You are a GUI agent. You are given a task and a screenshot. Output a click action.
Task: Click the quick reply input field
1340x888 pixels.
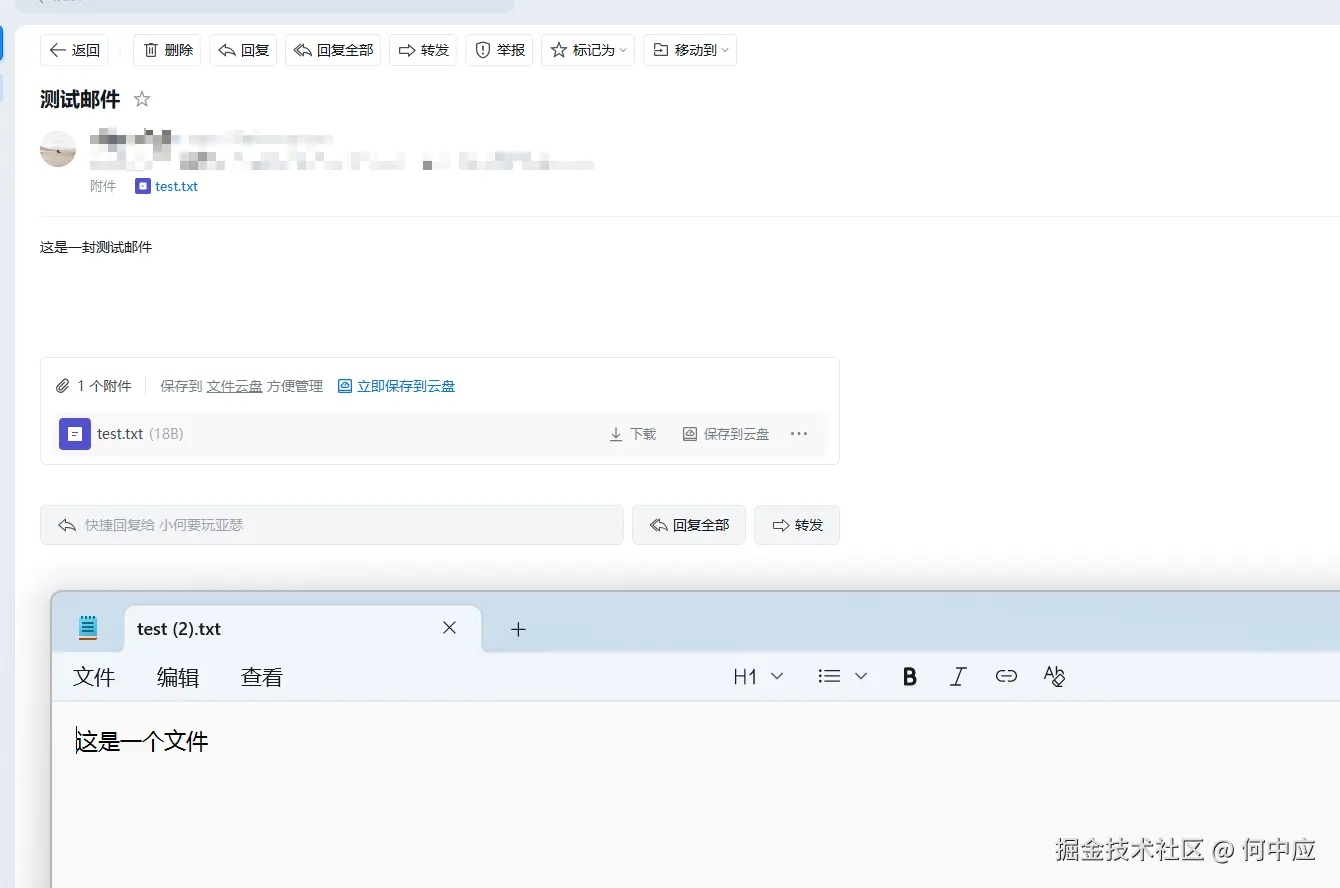pyautogui.click(x=330, y=524)
